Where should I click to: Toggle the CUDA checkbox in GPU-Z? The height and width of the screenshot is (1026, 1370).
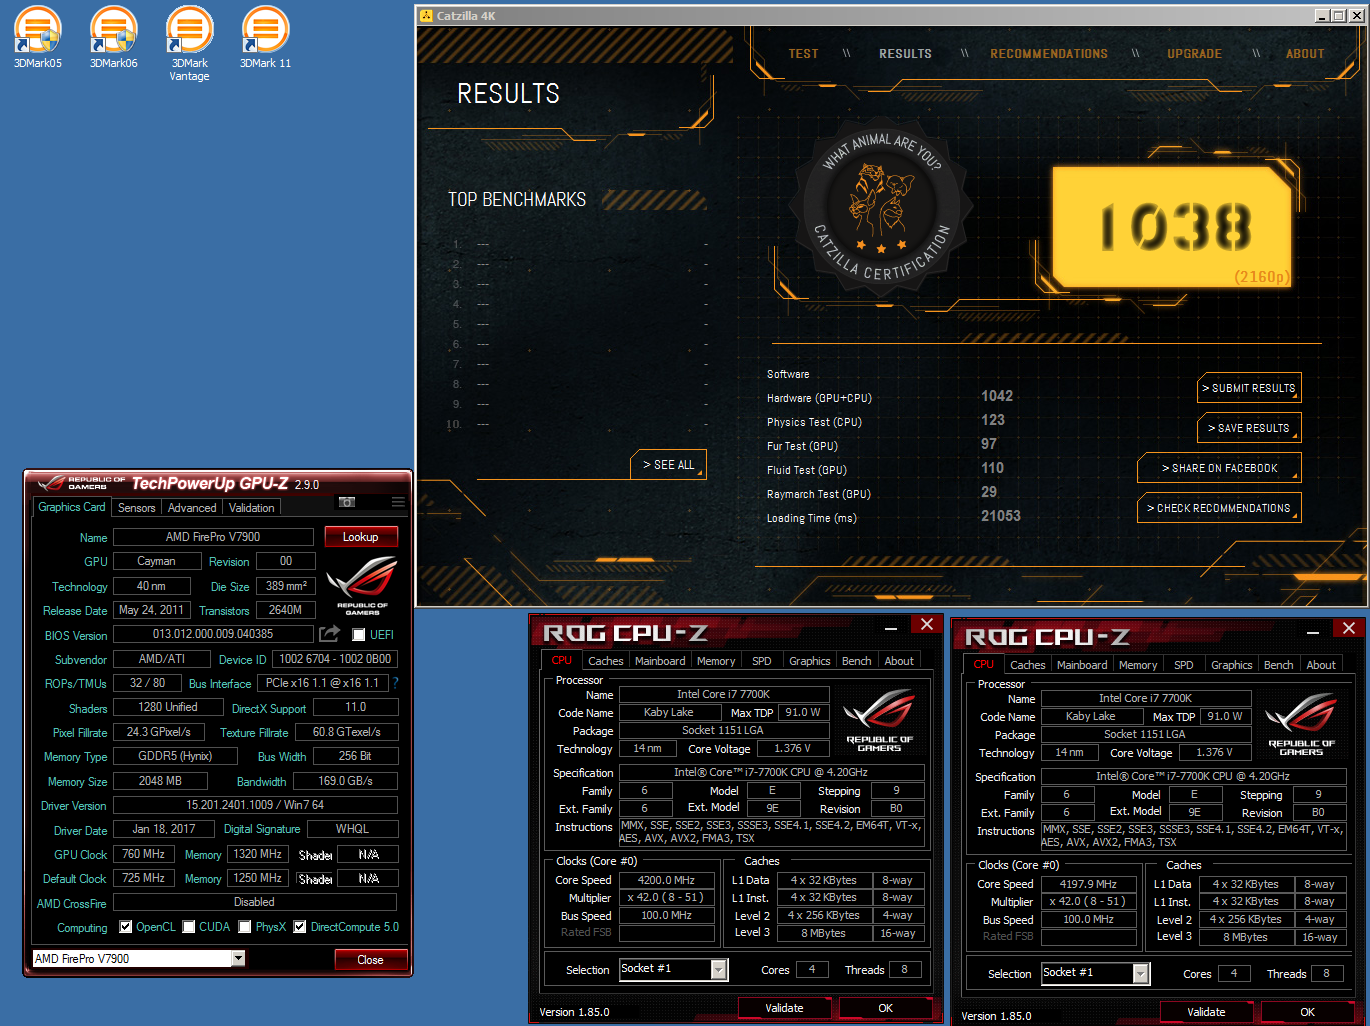pyautogui.click(x=189, y=927)
